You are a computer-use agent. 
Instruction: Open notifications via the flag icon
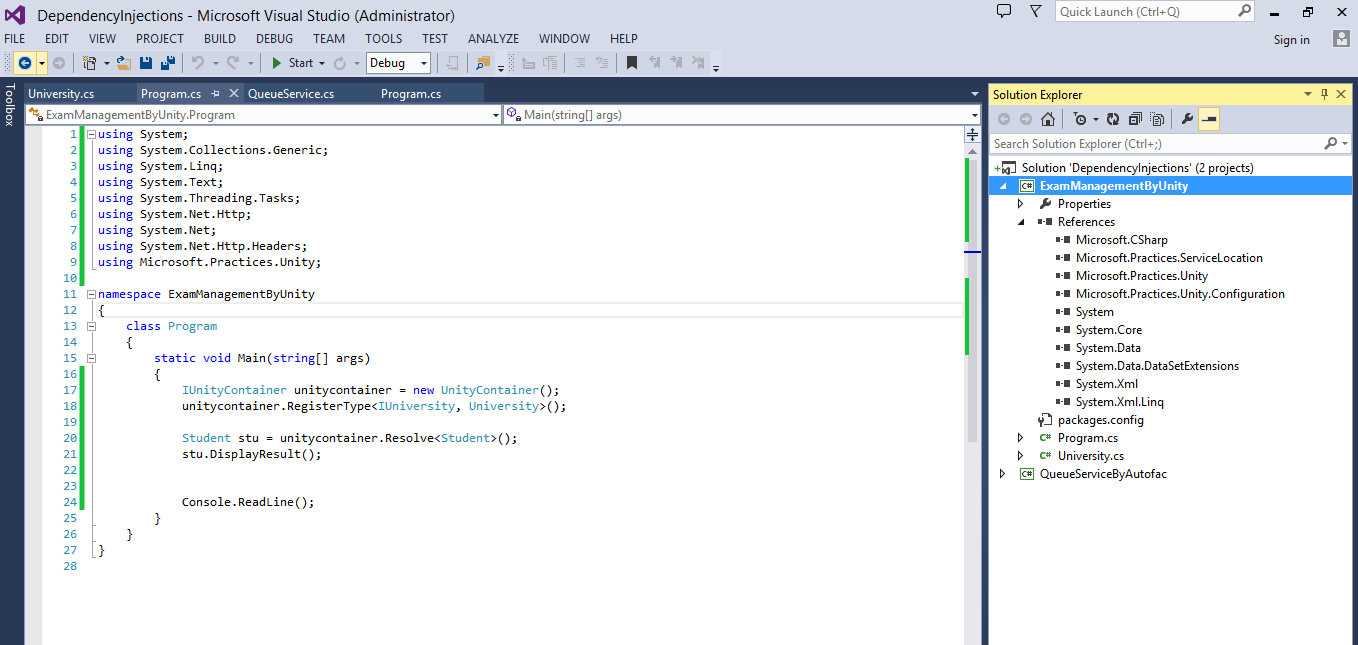coord(1035,11)
